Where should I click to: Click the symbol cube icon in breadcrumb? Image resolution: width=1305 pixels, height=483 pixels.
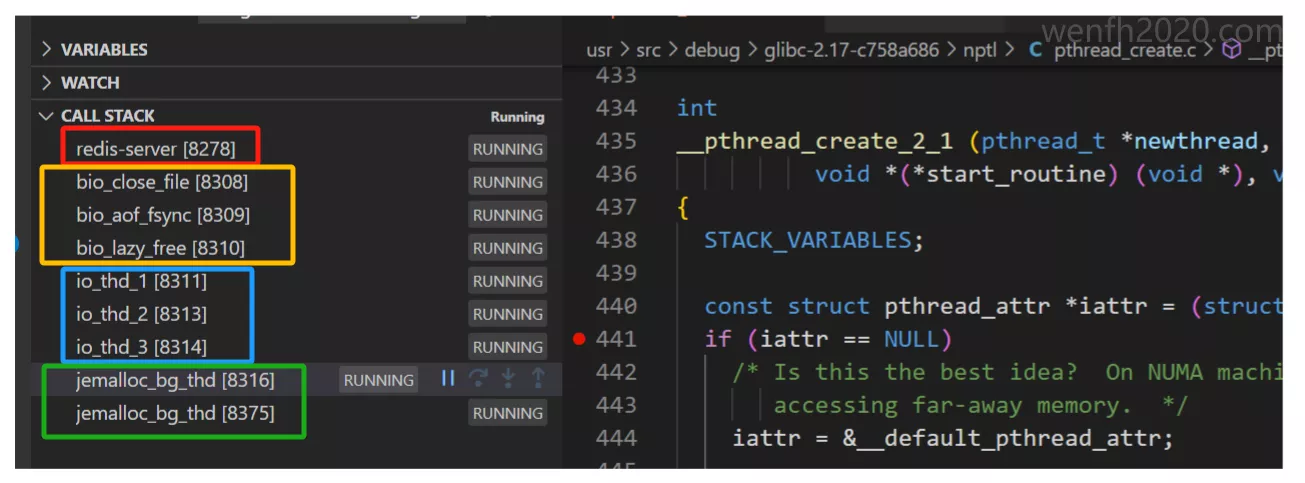pyautogui.click(x=1231, y=49)
